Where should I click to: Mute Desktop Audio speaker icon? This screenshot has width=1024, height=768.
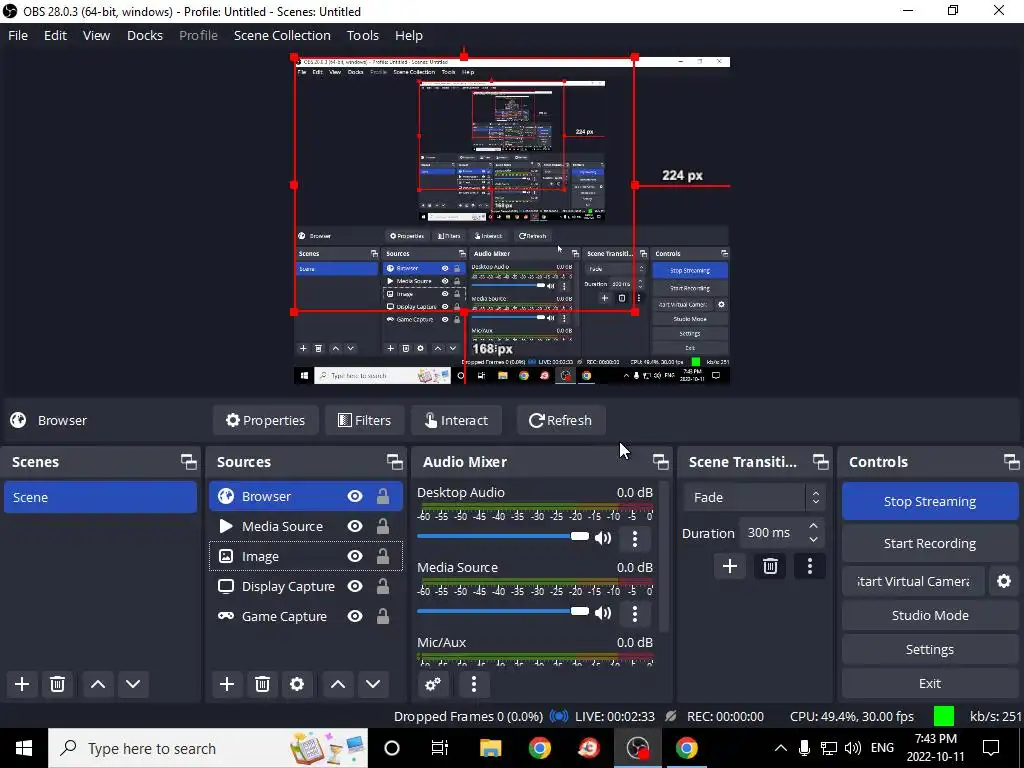coord(603,538)
